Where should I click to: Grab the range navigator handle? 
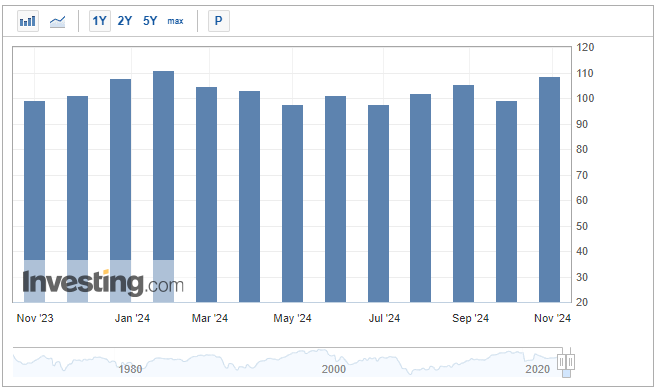(566, 361)
